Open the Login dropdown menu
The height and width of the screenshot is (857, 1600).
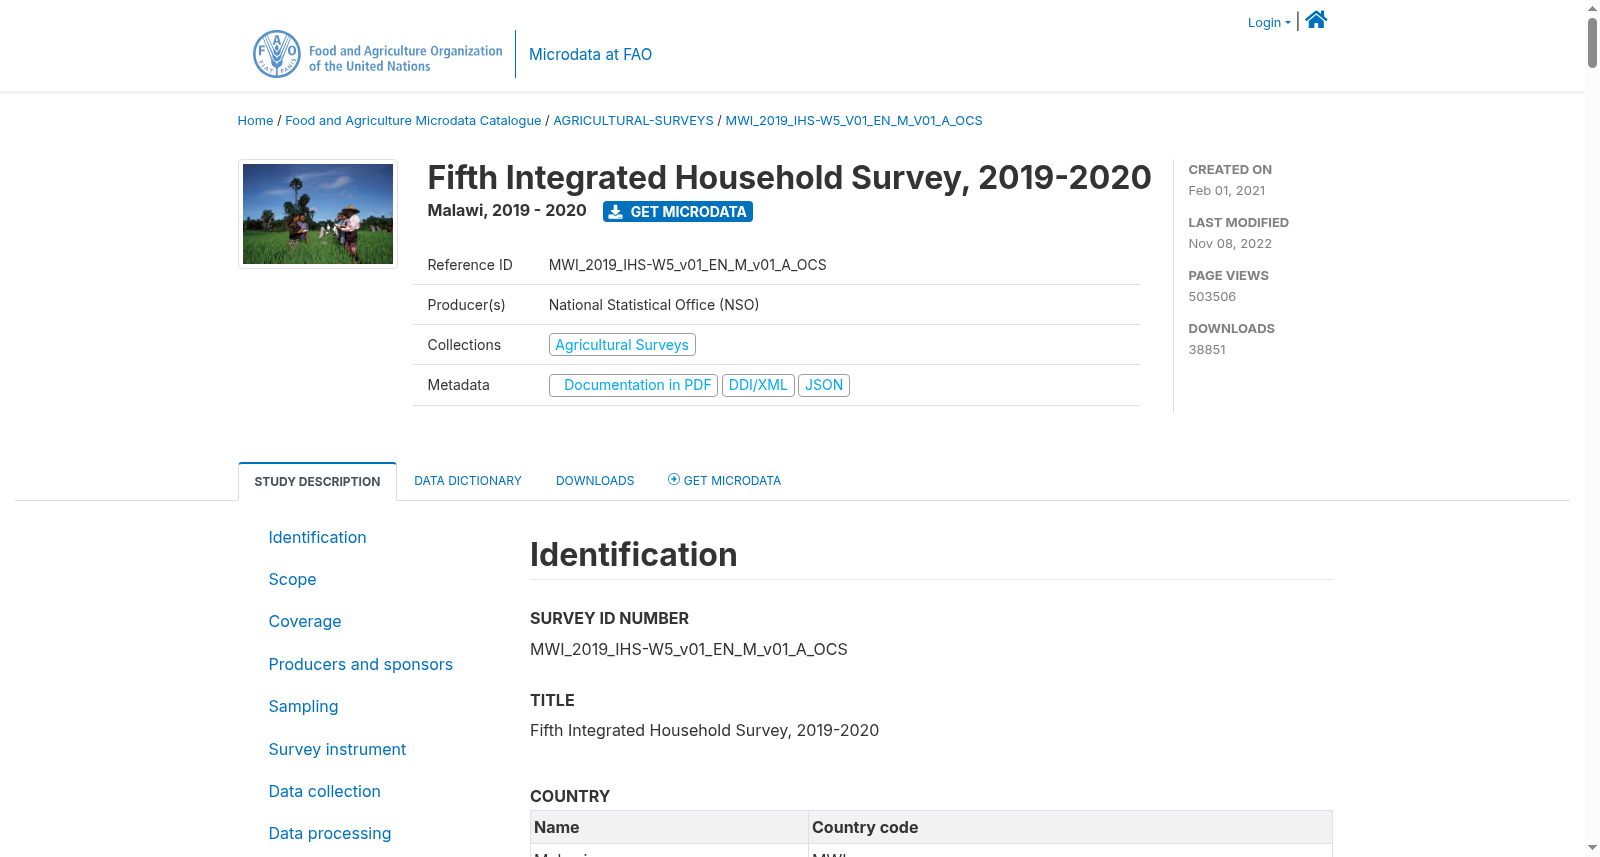pyautogui.click(x=1269, y=23)
